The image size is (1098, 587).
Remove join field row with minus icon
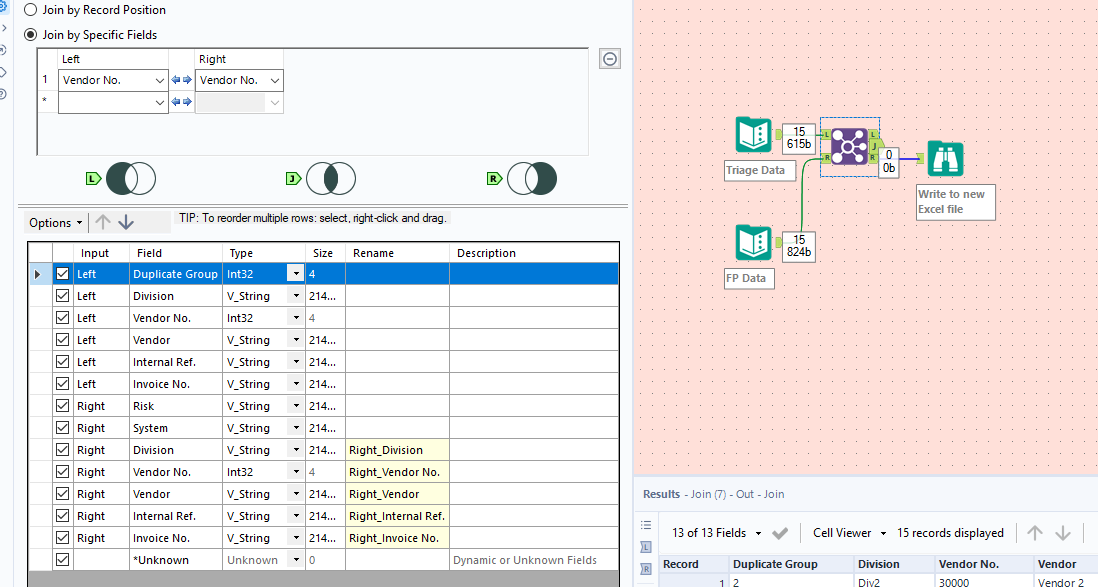(610, 59)
